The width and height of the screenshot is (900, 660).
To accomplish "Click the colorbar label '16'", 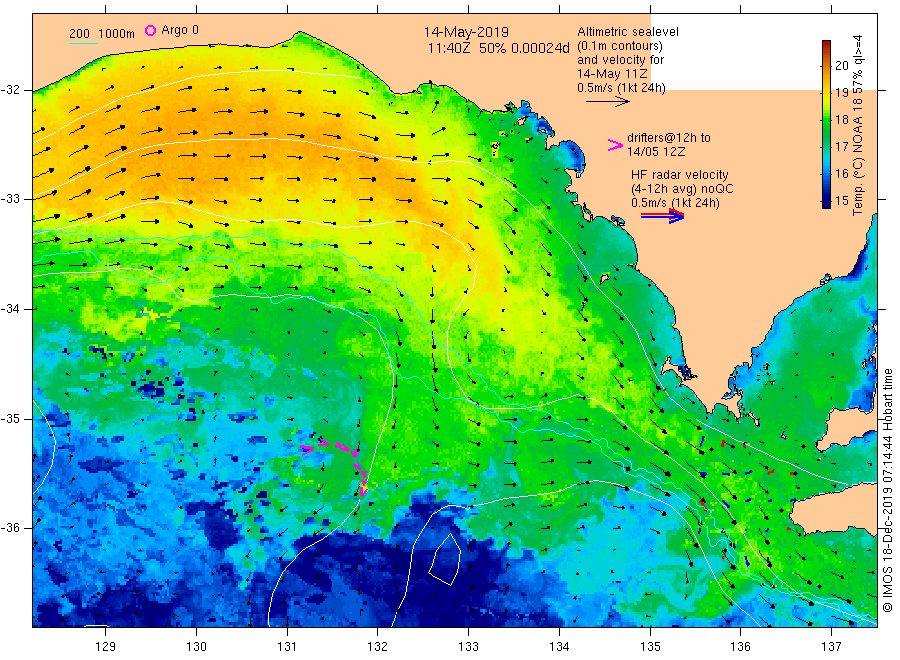I will pyautogui.click(x=841, y=174).
